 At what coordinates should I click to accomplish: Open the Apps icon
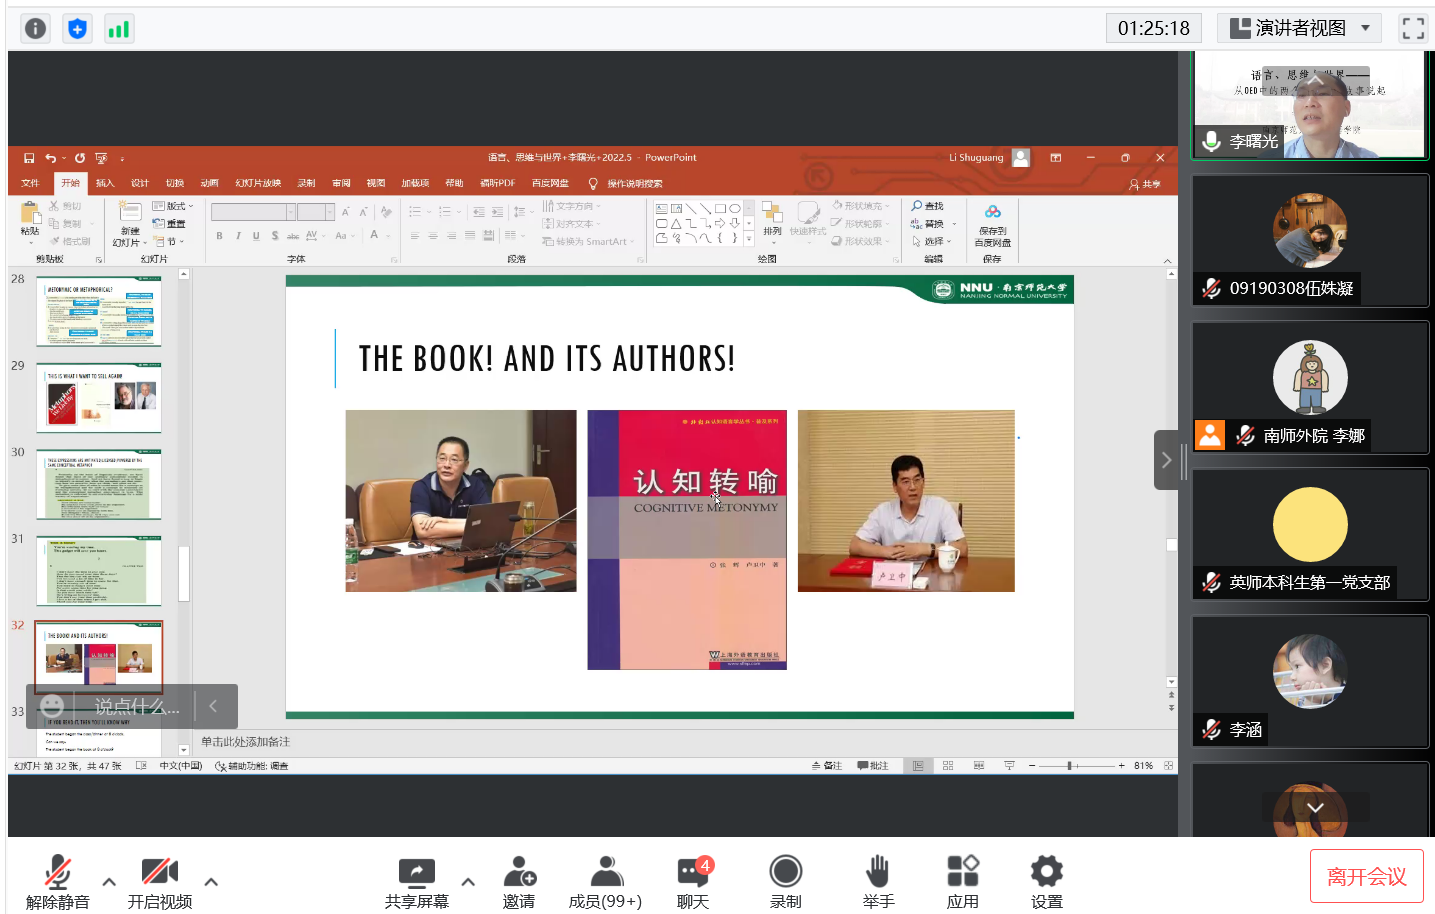pos(962,872)
